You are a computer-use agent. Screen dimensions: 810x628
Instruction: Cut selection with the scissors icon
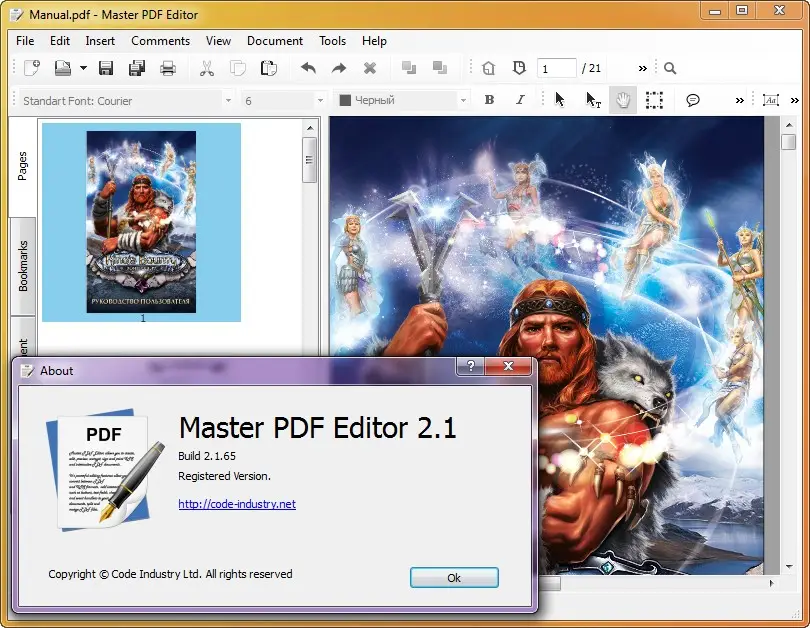pos(207,68)
